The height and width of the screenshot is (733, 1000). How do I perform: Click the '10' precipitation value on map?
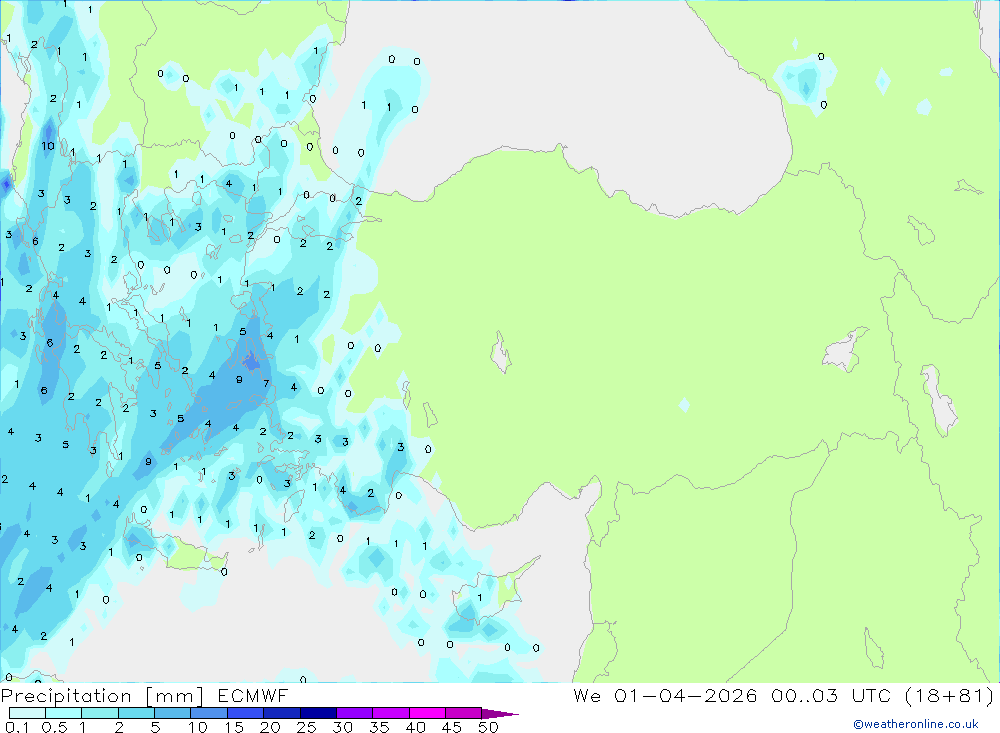pos(48,146)
